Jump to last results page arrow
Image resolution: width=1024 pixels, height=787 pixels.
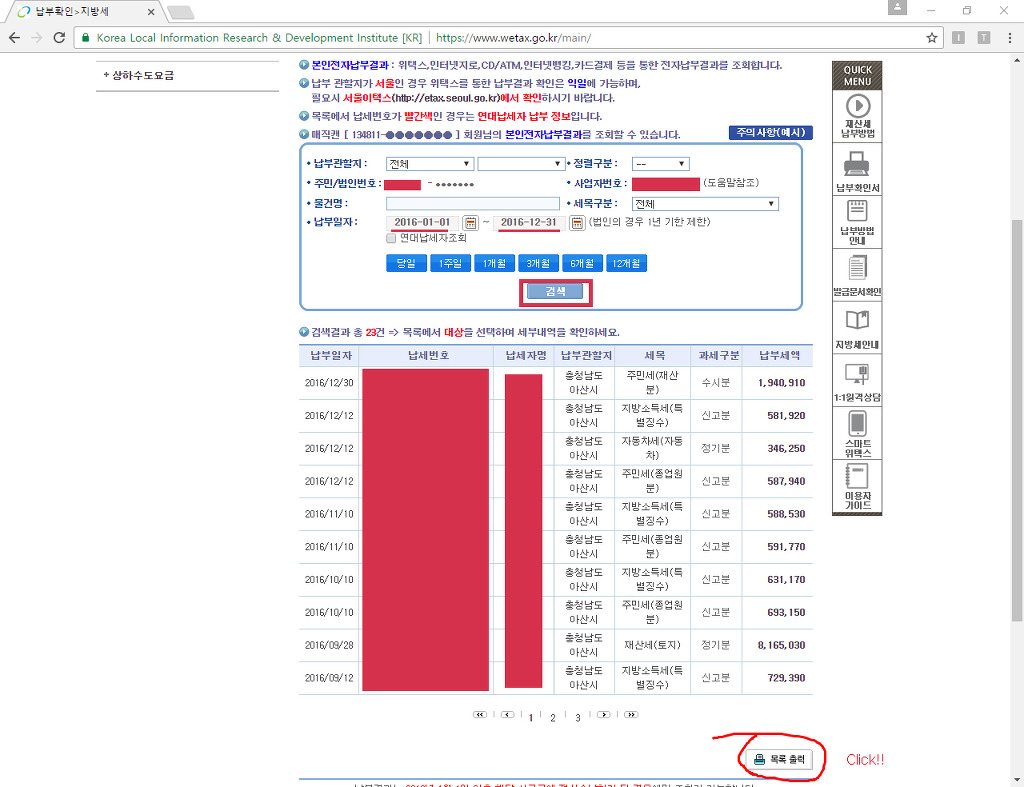[x=631, y=715]
